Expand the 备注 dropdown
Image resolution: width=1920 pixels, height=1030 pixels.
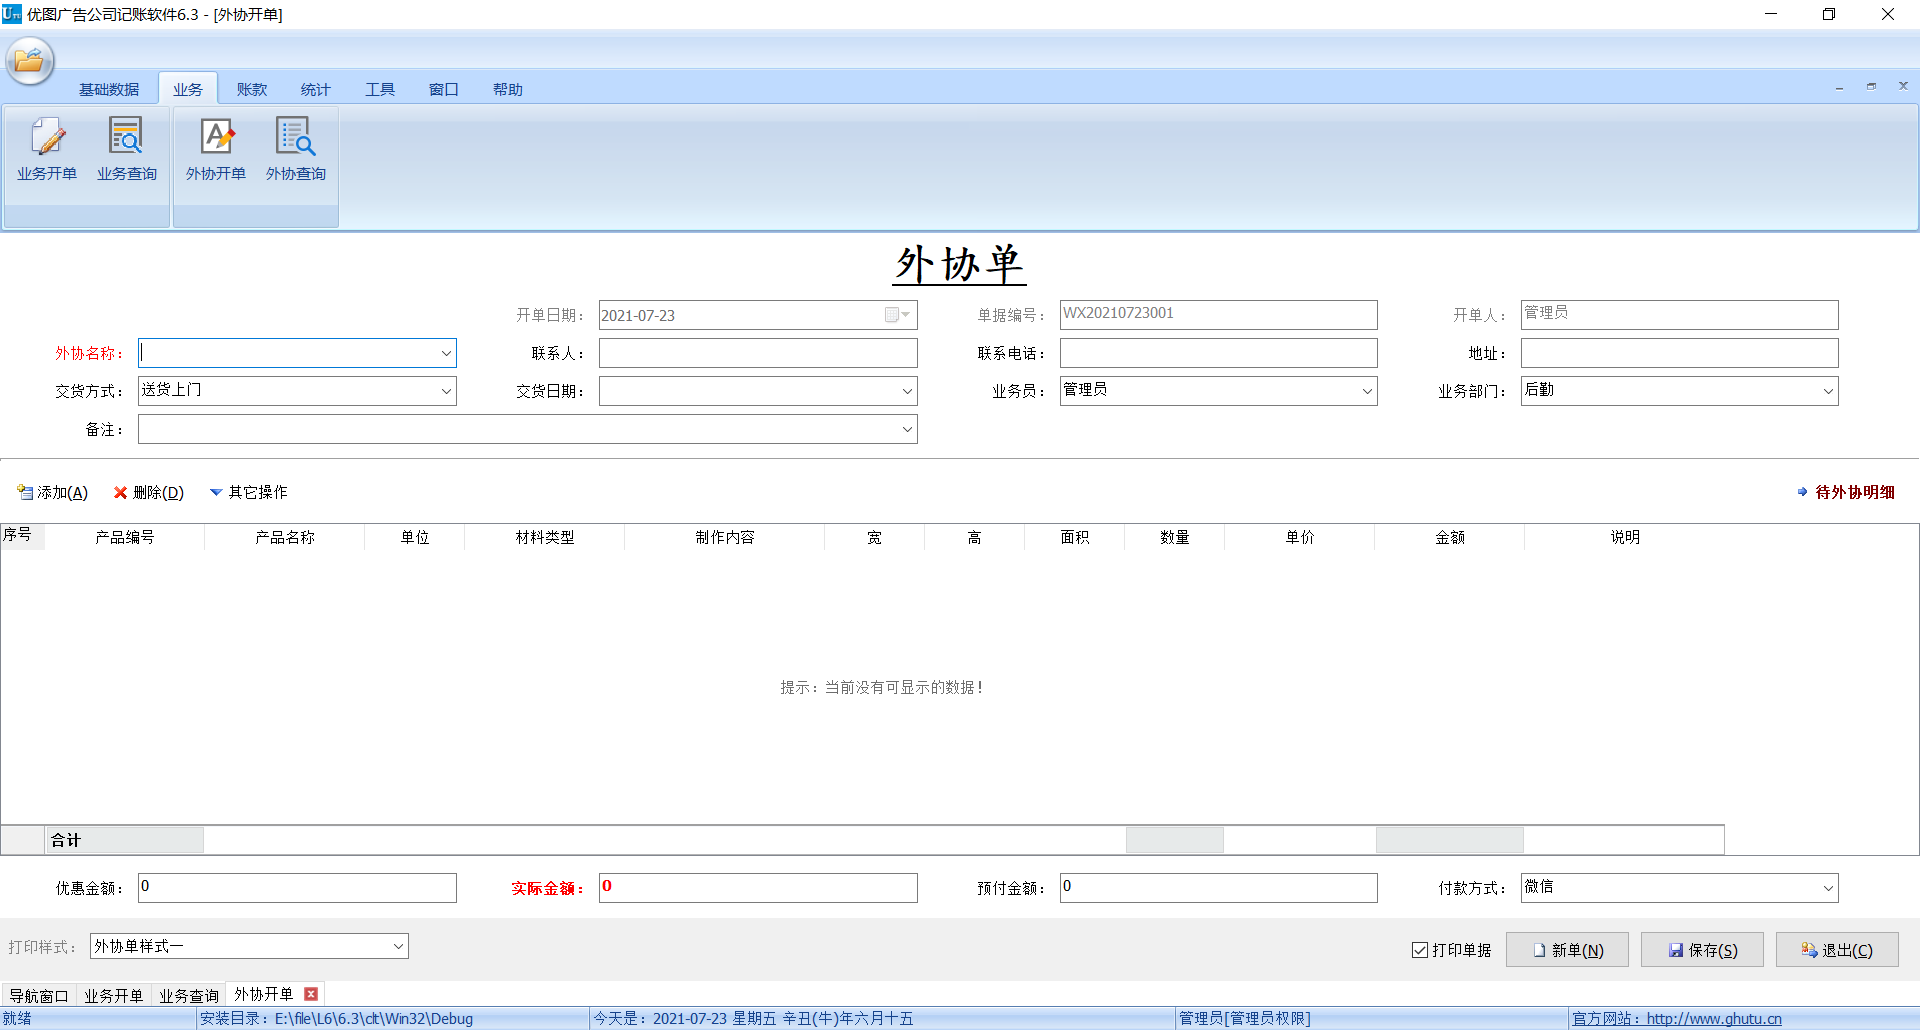coord(907,429)
